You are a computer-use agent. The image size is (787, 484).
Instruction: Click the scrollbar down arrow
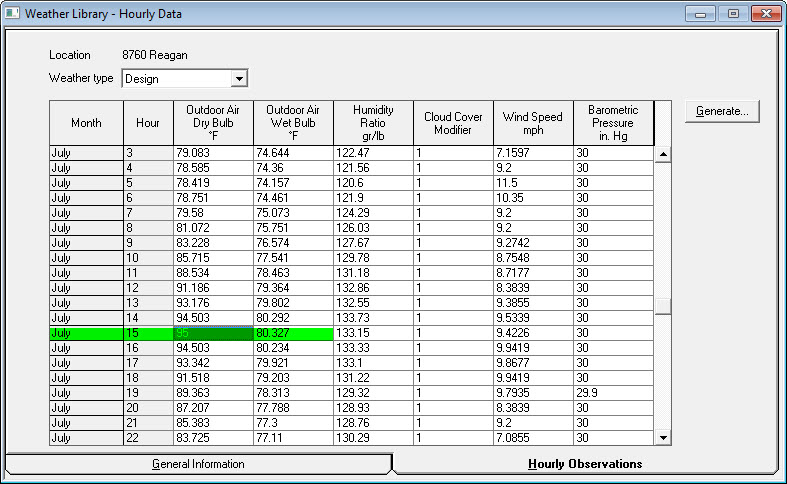663,438
